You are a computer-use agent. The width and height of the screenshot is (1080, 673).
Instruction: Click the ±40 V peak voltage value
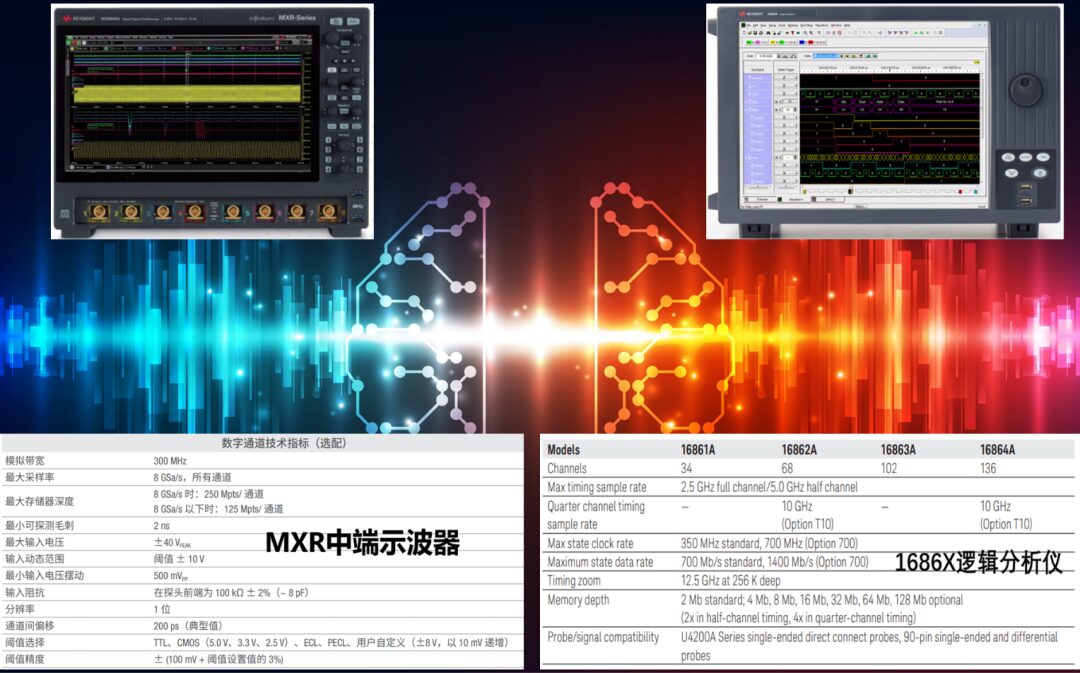[173, 543]
